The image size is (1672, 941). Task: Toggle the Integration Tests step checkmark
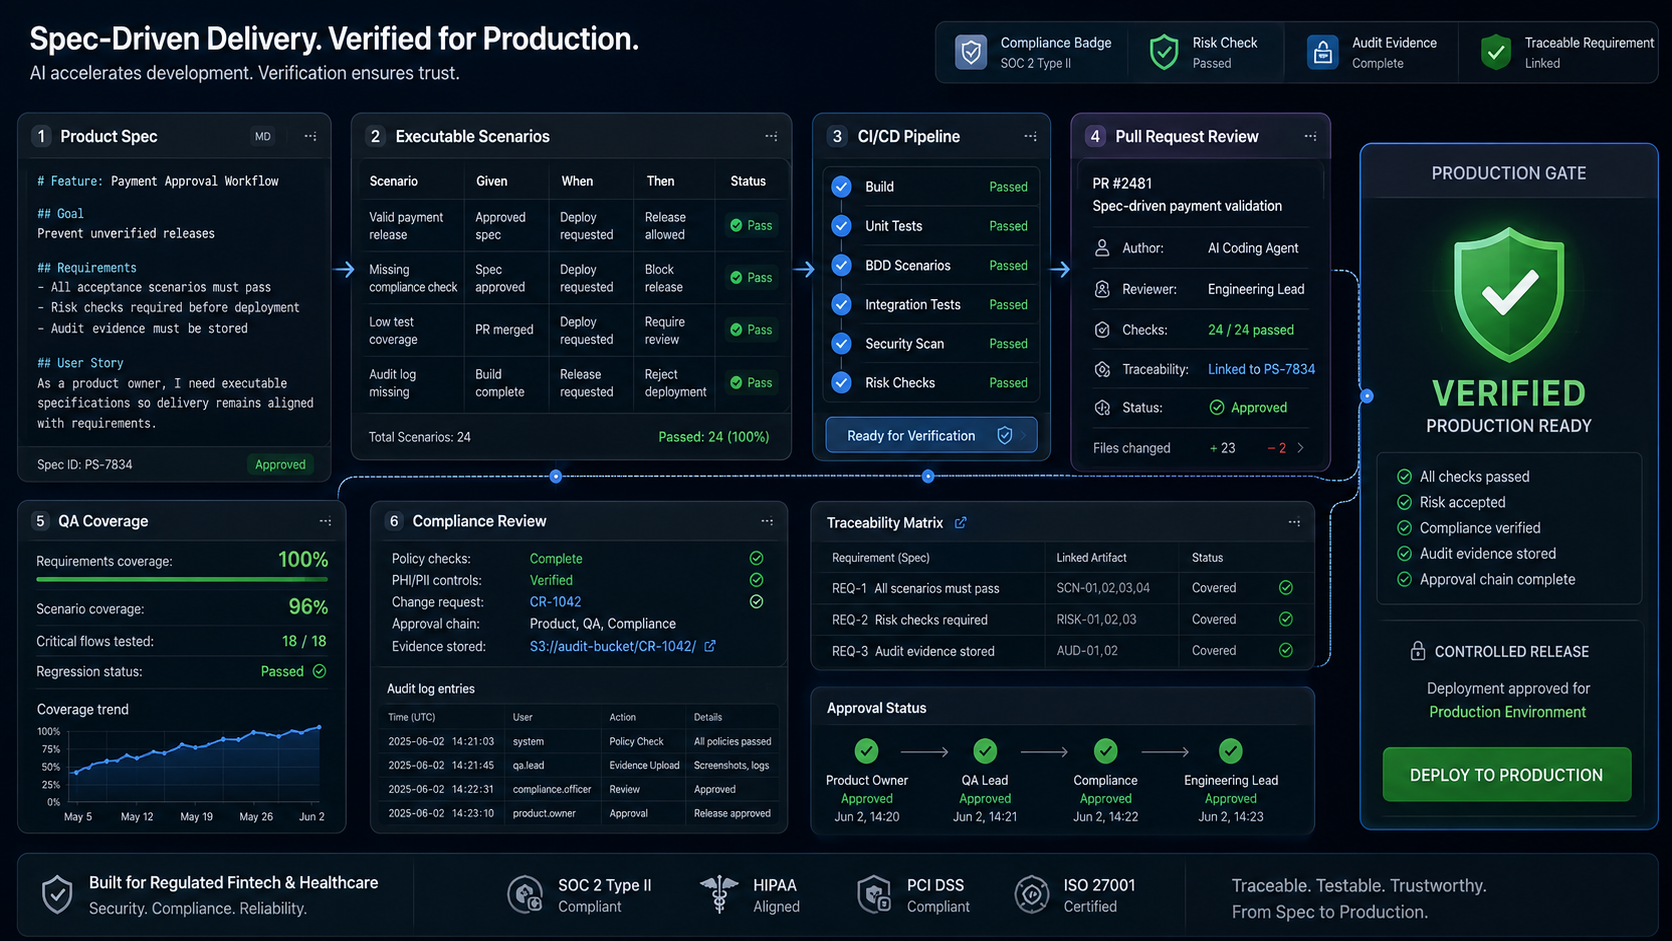842,304
